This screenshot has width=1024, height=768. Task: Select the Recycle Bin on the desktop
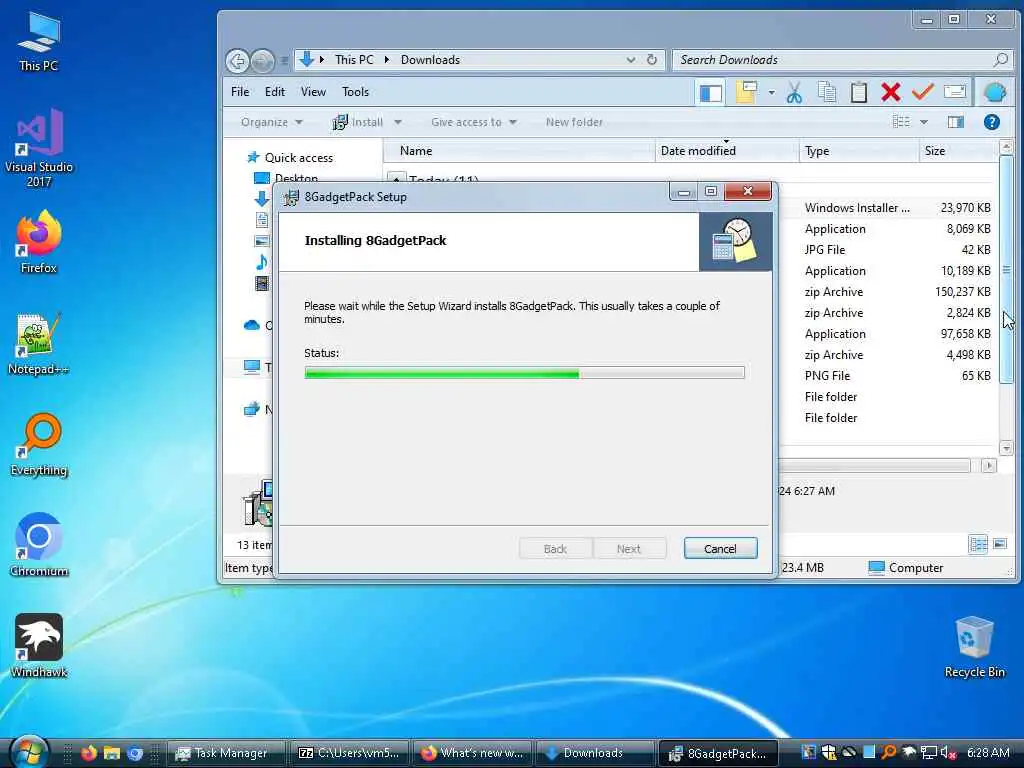click(974, 647)
